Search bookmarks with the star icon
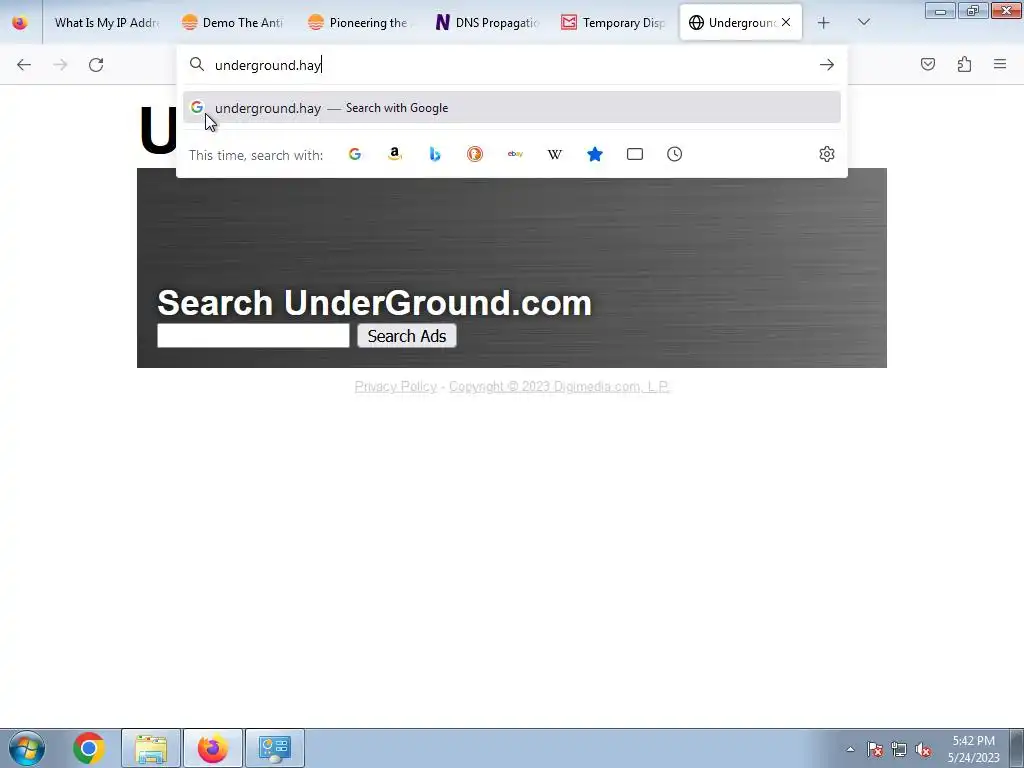 coord(595,154)
